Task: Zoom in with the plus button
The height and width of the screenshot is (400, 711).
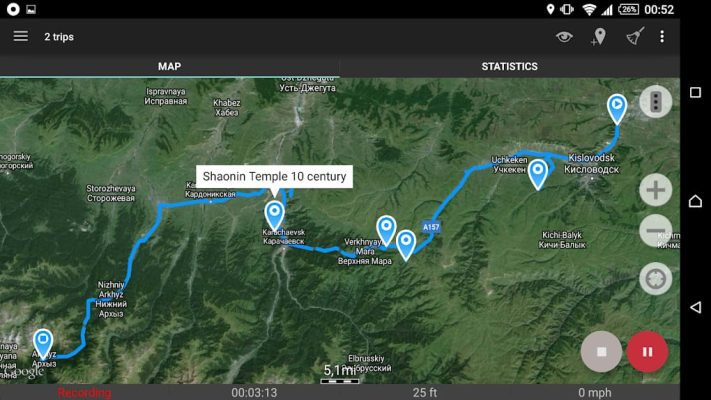Action: [x=656, y=190]
